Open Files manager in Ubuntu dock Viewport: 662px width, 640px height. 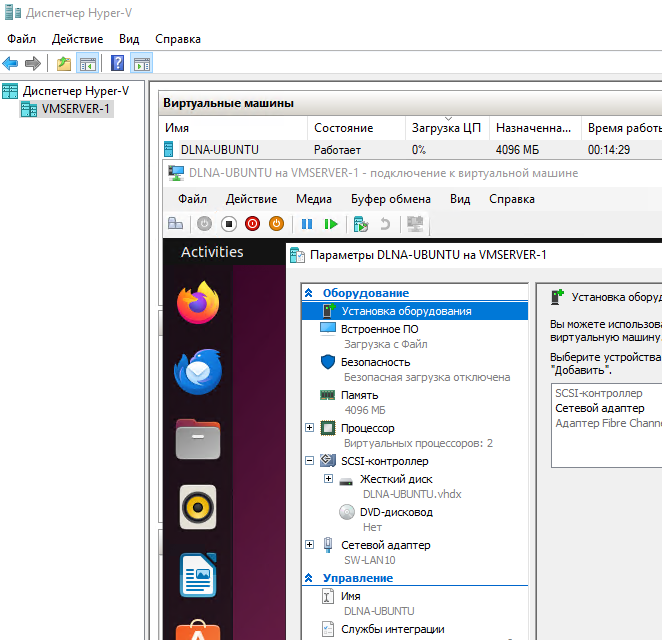[198, 439]
